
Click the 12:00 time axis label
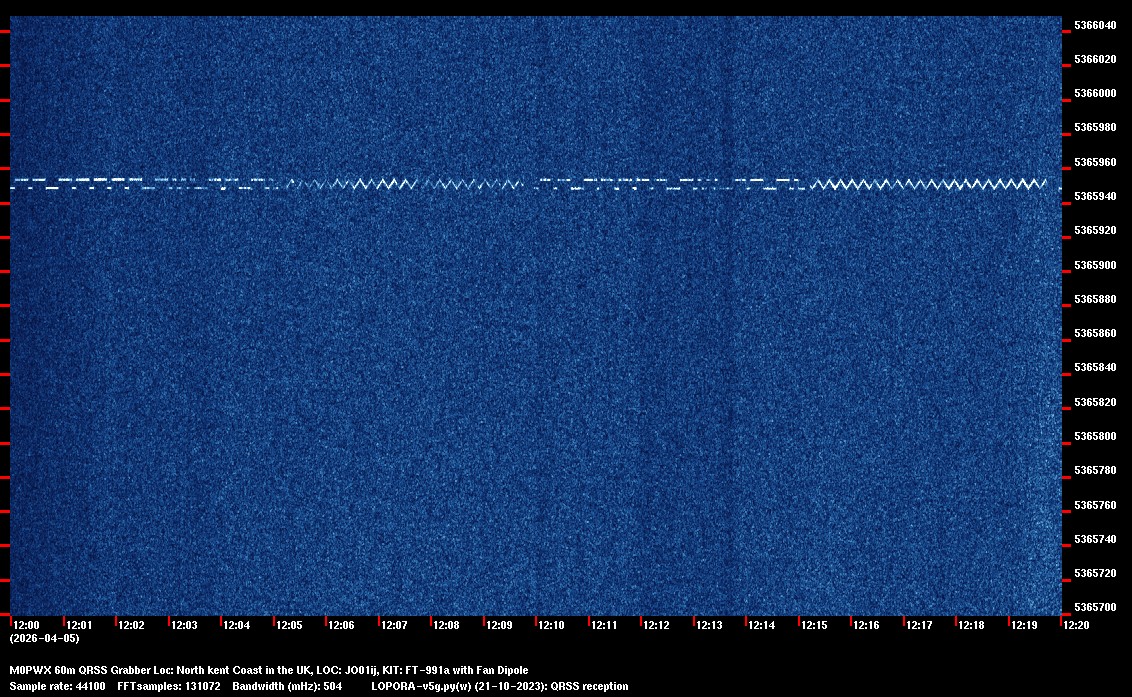click(x=26, y=625)
